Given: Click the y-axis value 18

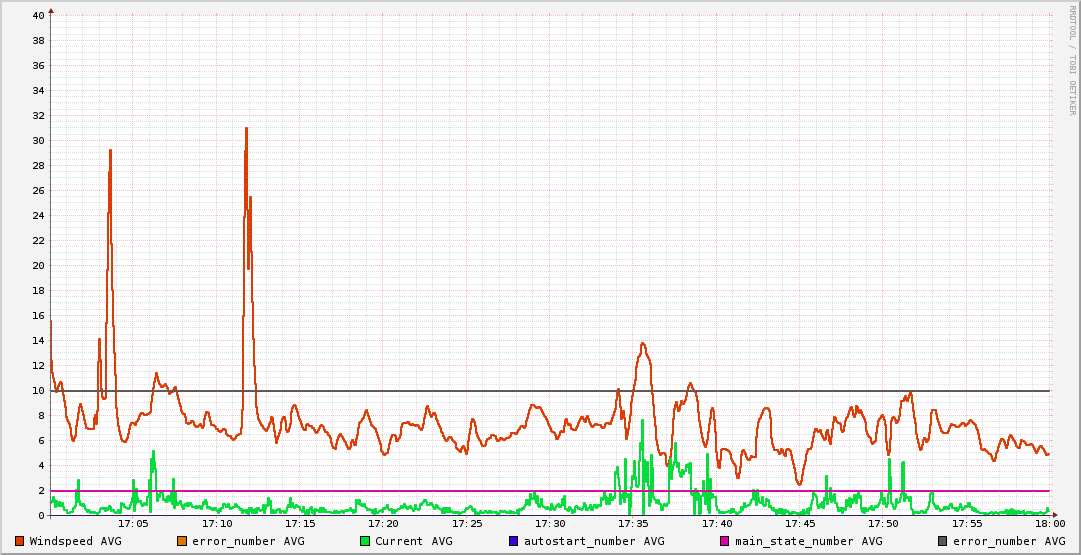Looking at the screenshot, I should 39,290.
